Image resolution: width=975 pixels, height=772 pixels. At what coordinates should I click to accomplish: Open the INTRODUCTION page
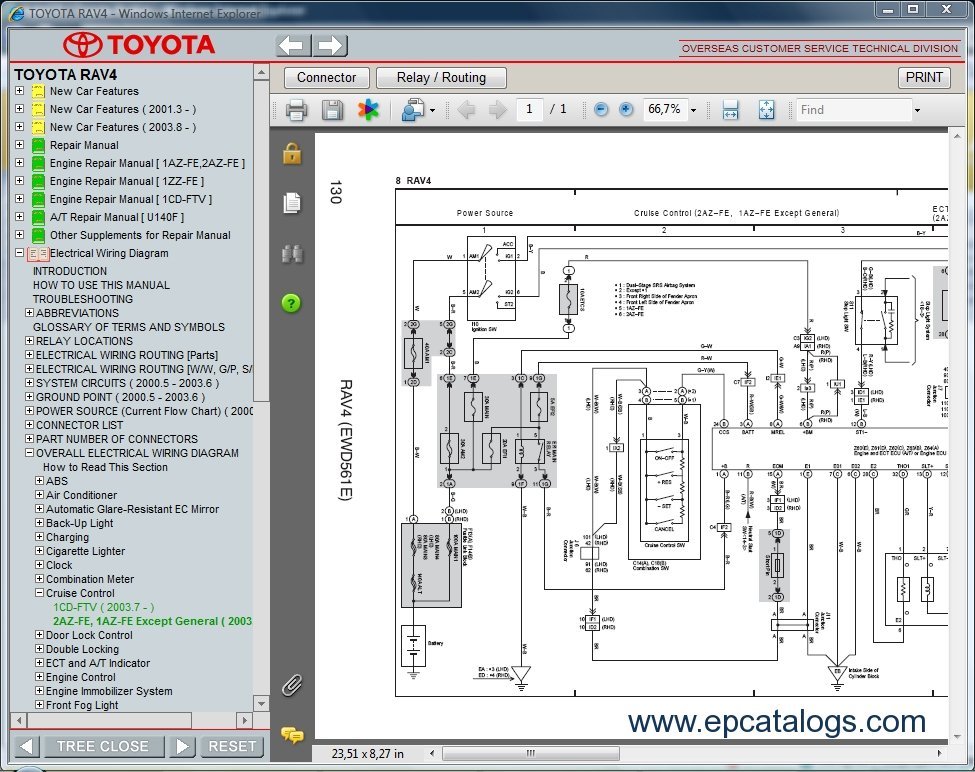pos(70,271)
